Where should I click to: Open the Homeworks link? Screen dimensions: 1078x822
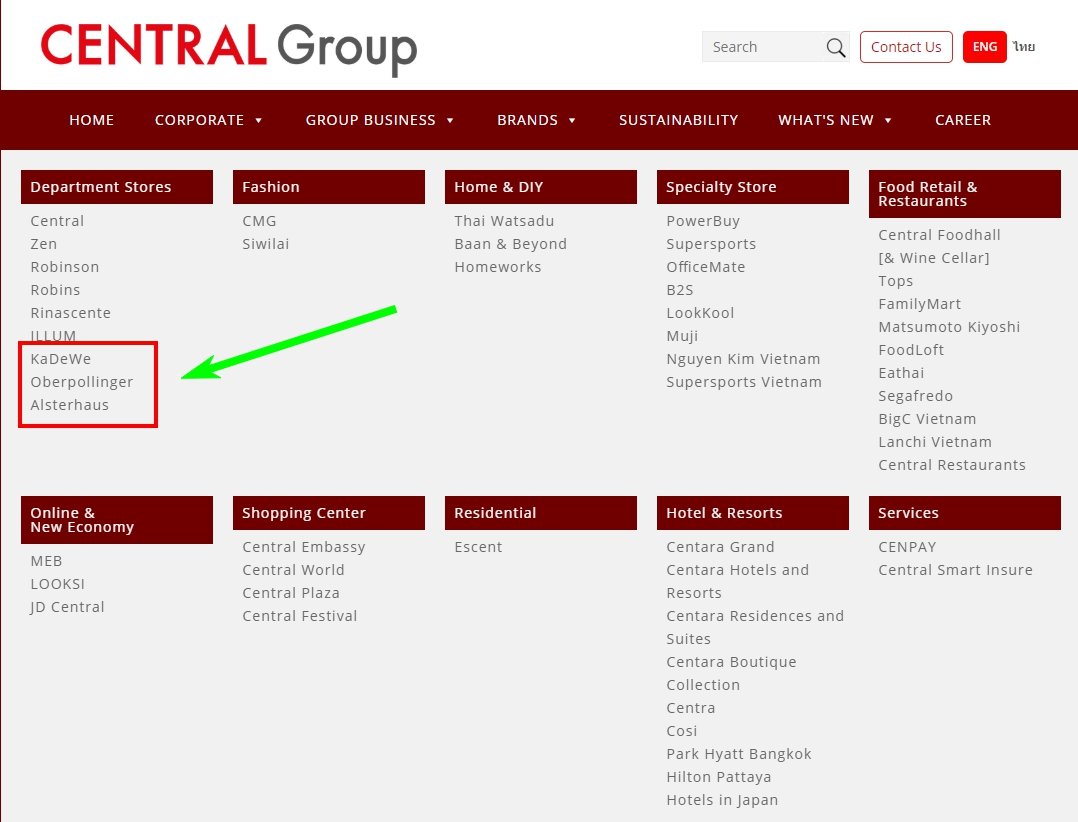pos(498,267)
